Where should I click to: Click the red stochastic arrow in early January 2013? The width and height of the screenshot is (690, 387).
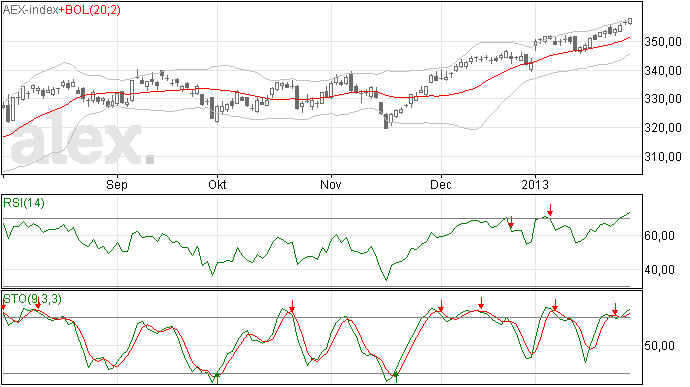coord(555,305)
